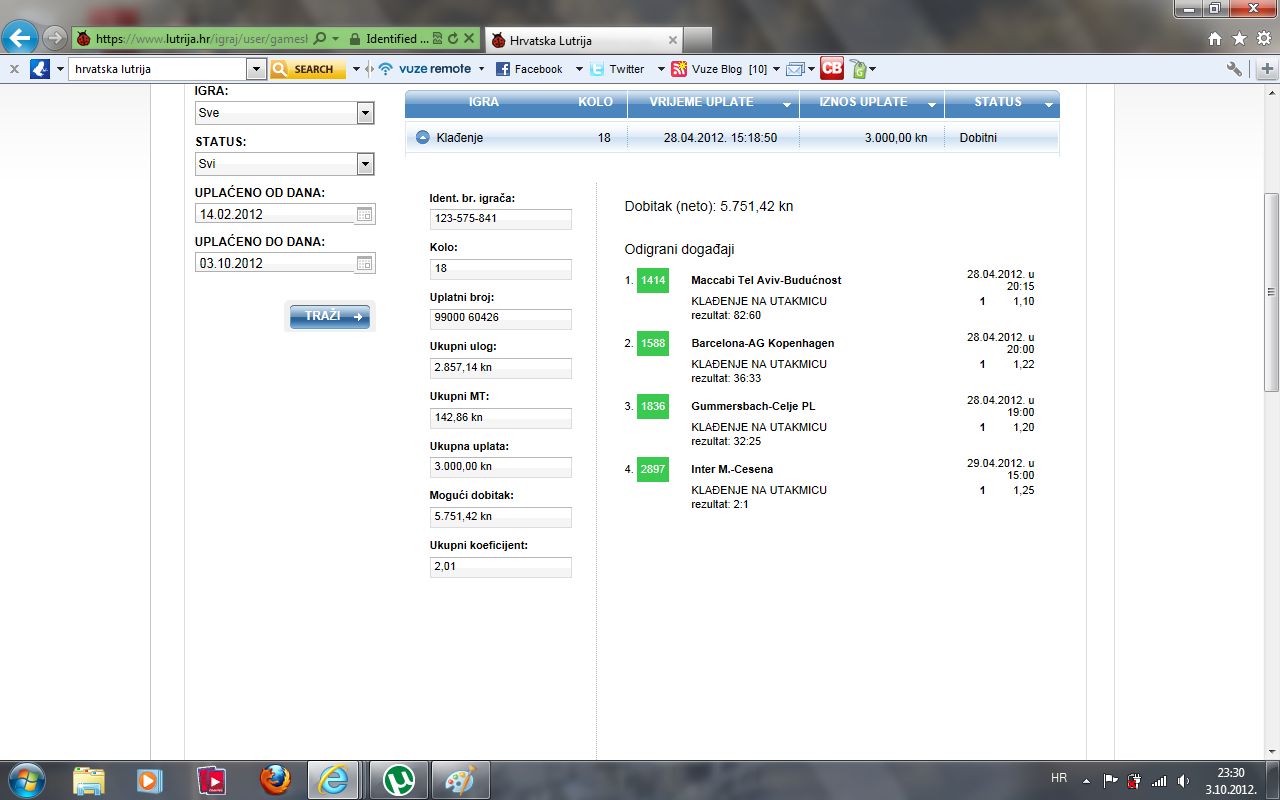The width and height of the screenshot is (1280, 800).
Task: Open Windows Explorer from the taskbar
Action: point(89,780)
